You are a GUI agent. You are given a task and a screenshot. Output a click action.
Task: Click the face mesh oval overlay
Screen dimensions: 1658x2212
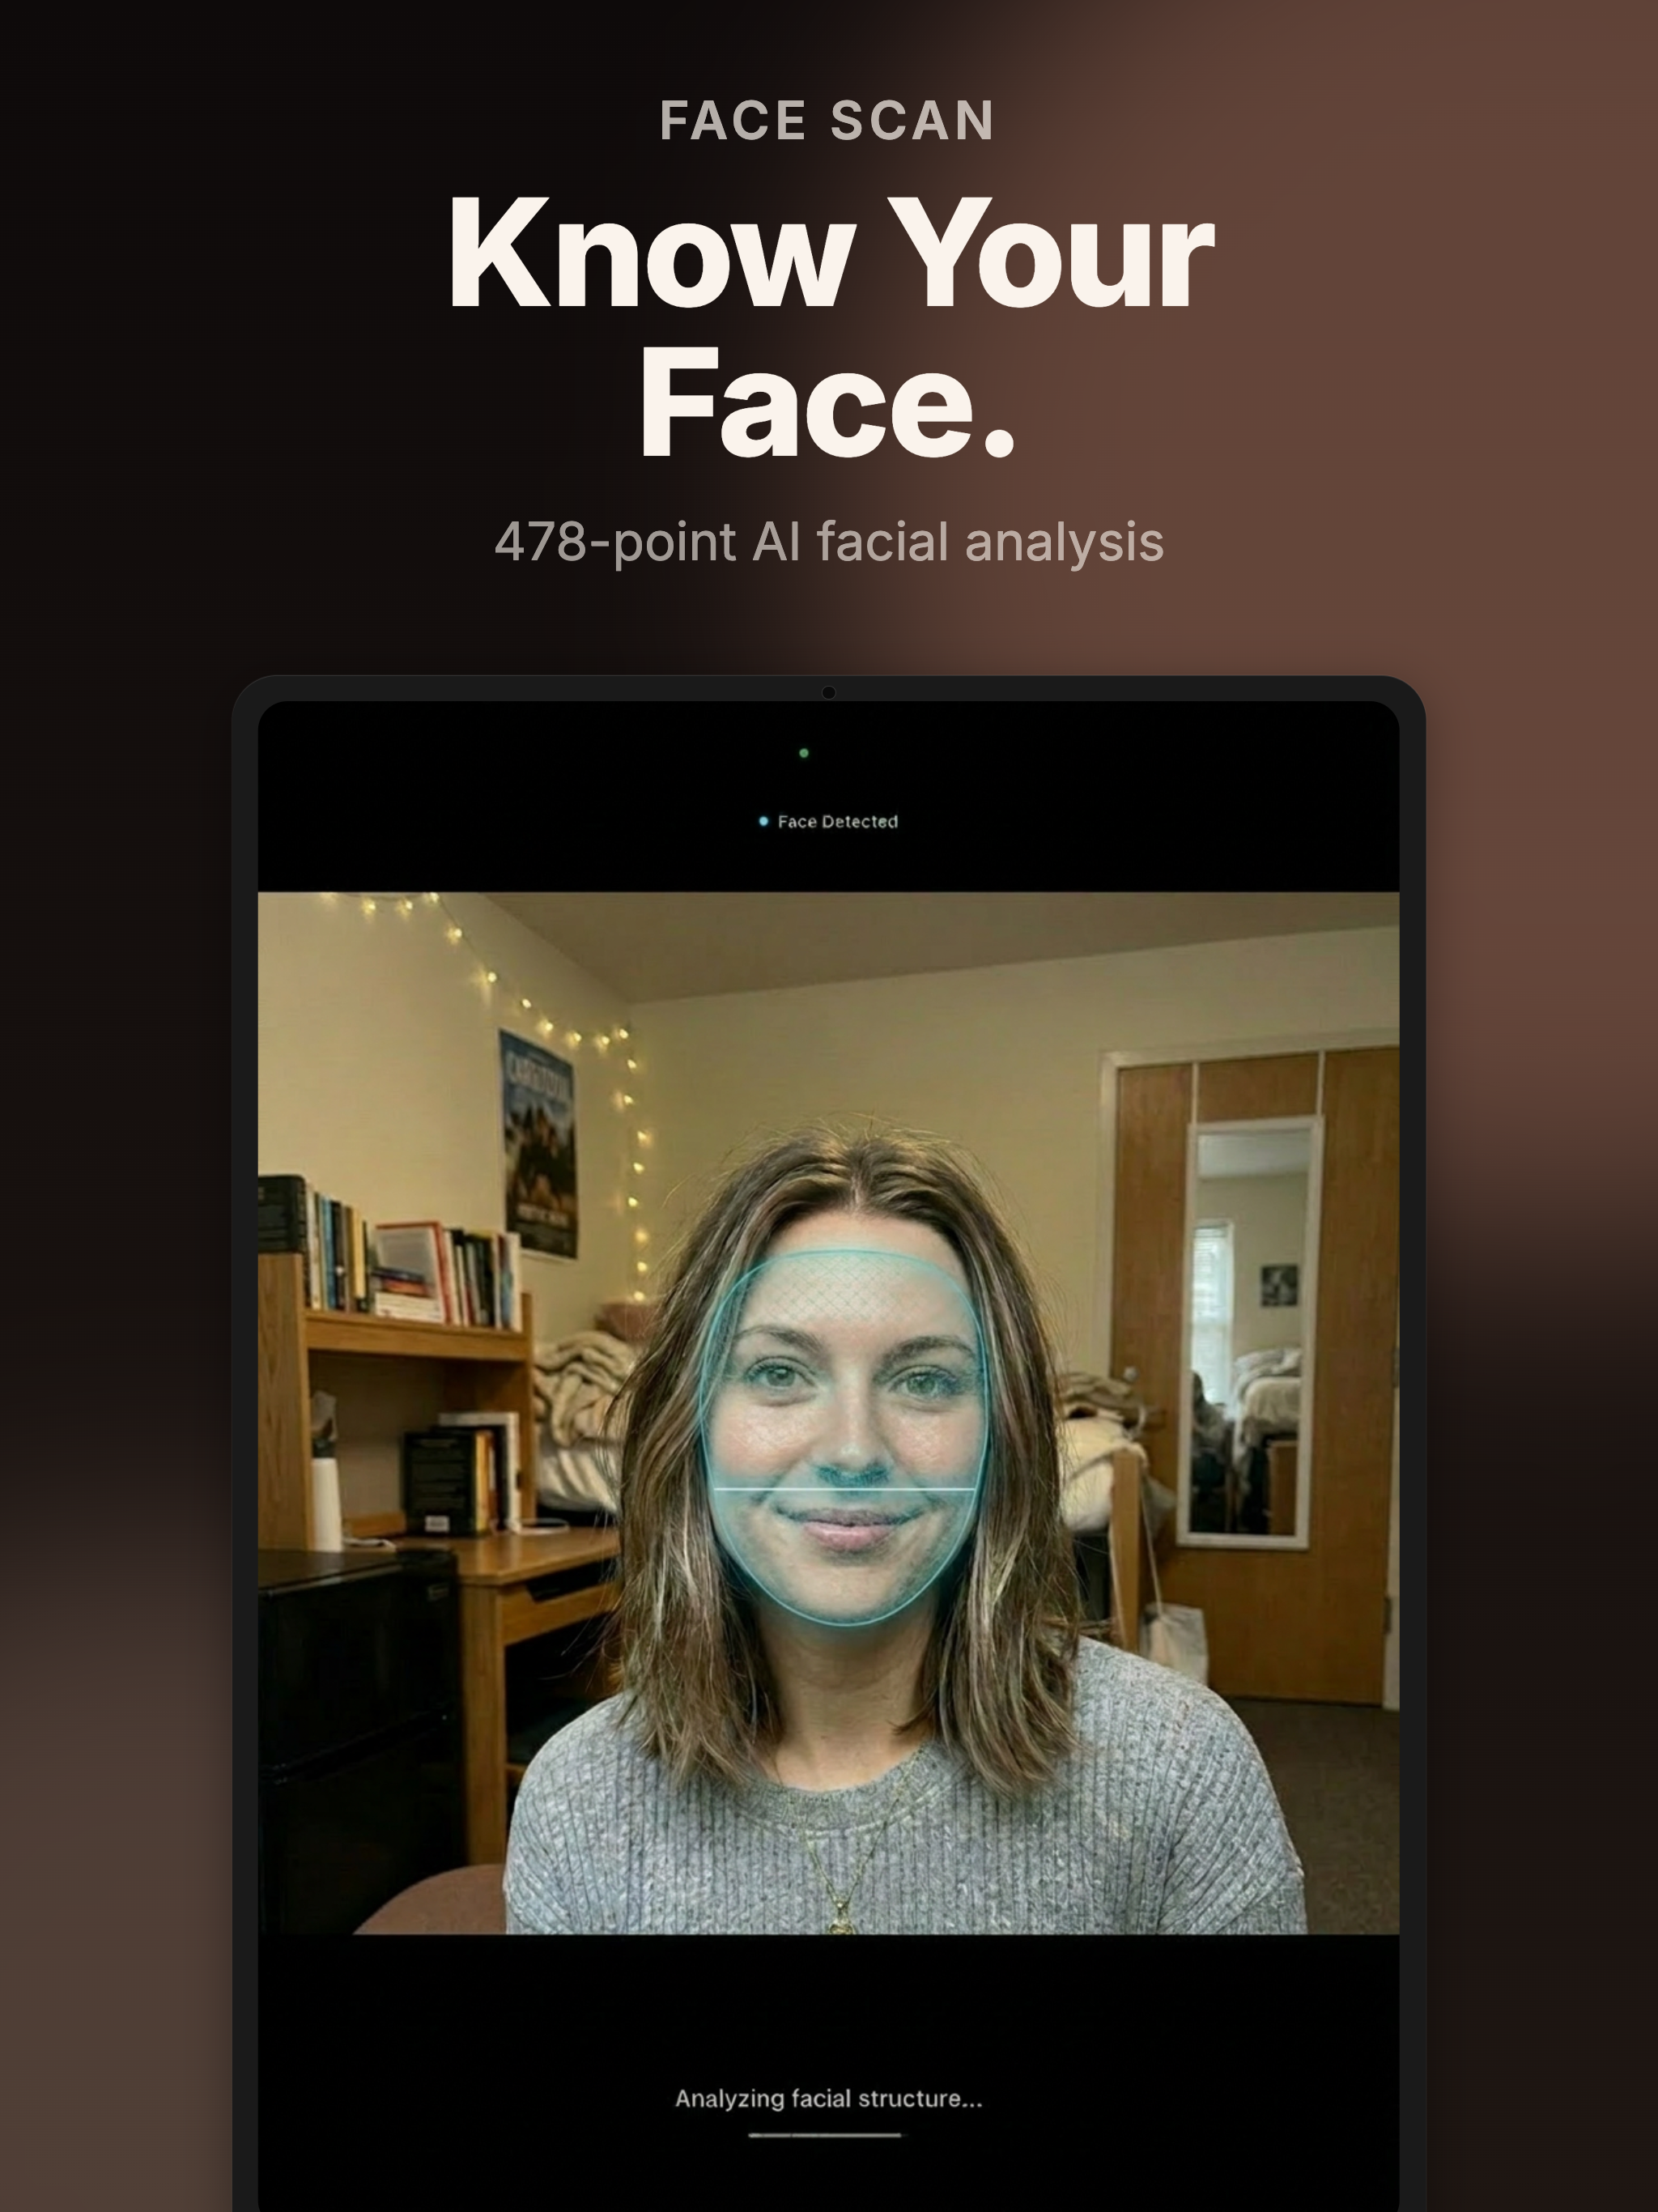(844, 1438)
